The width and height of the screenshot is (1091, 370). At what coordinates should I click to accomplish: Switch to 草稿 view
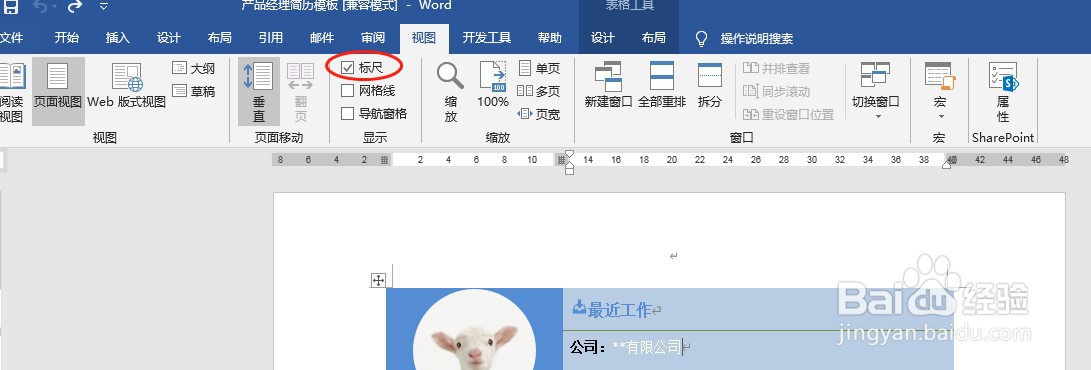(194, 91)
